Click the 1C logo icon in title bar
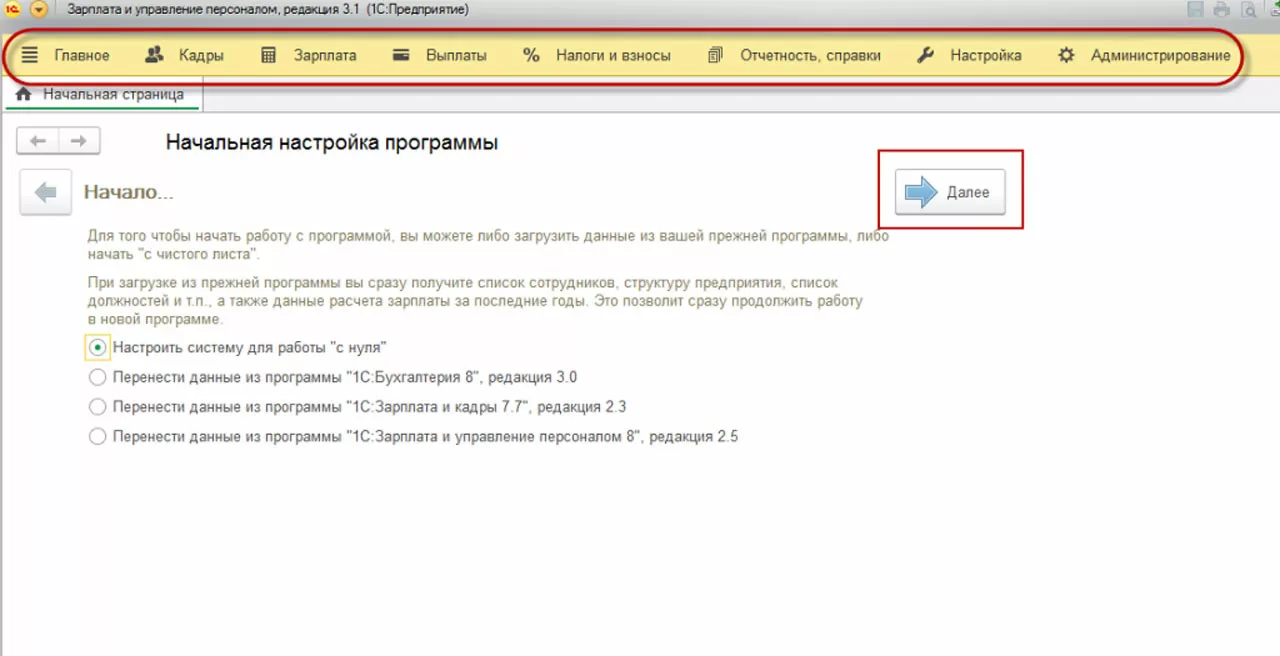This screenshot has height=656, width=1280. tap(12, 9)
